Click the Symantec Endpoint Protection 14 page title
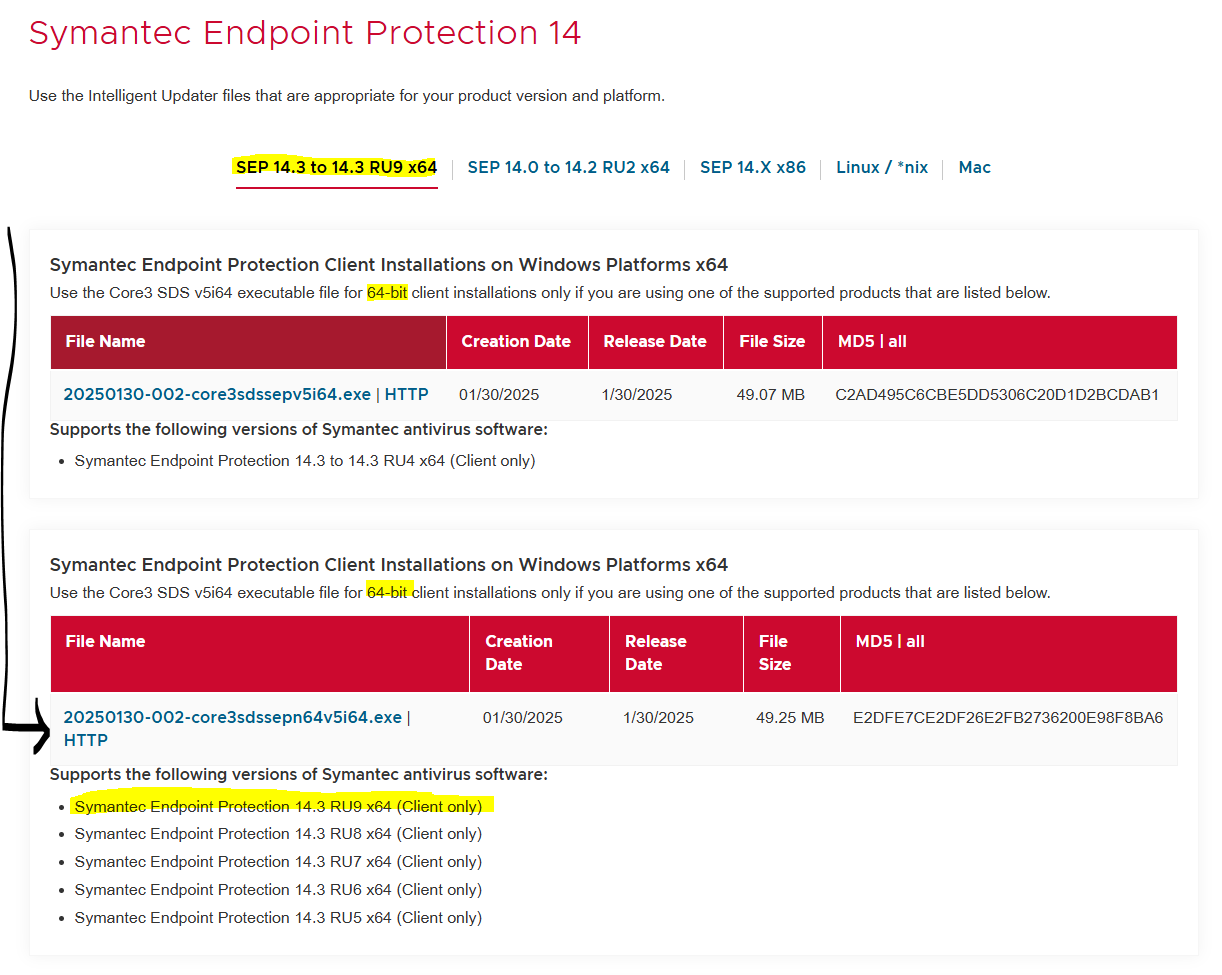The width and height of the screenshot is (1222, 975). click(x=305, y=33)
